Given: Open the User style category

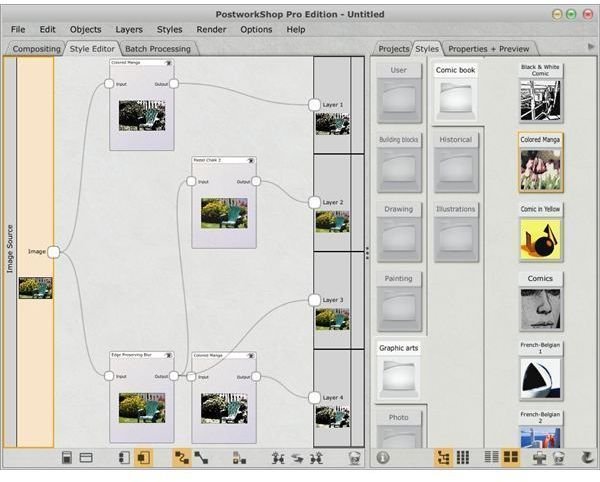Looking at the screenshot, I should [399, 93].
